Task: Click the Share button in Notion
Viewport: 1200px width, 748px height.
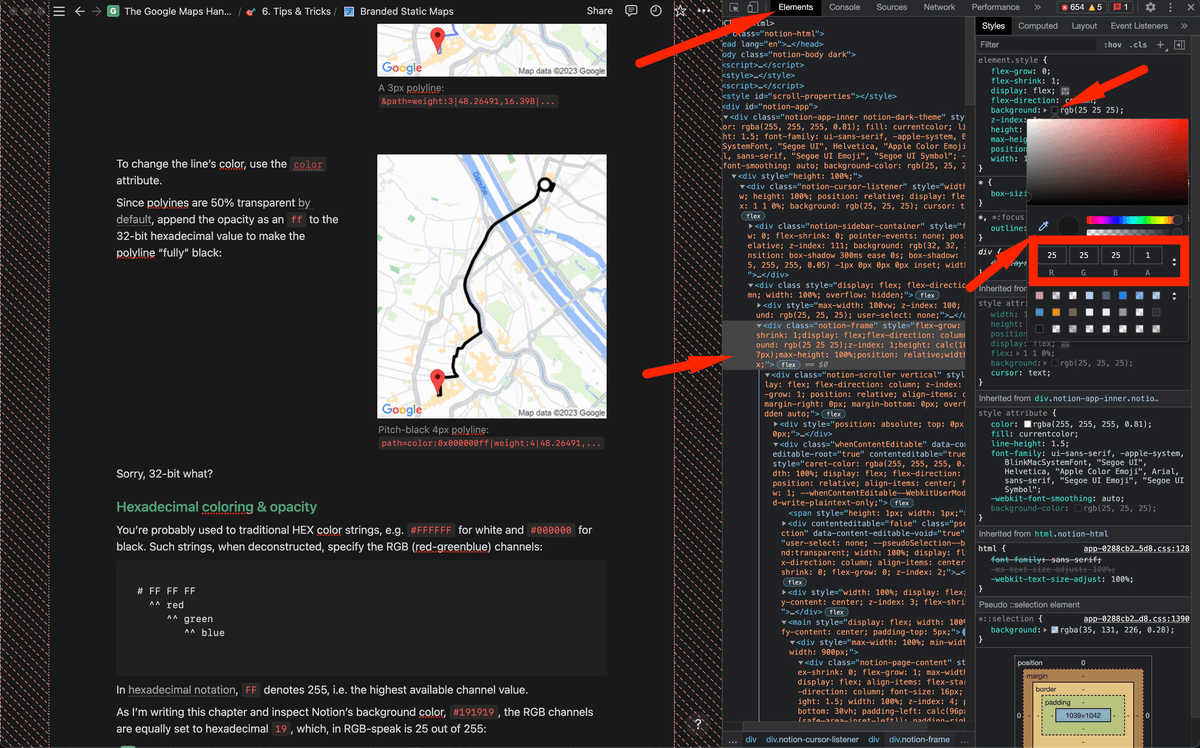Action: 599,11
